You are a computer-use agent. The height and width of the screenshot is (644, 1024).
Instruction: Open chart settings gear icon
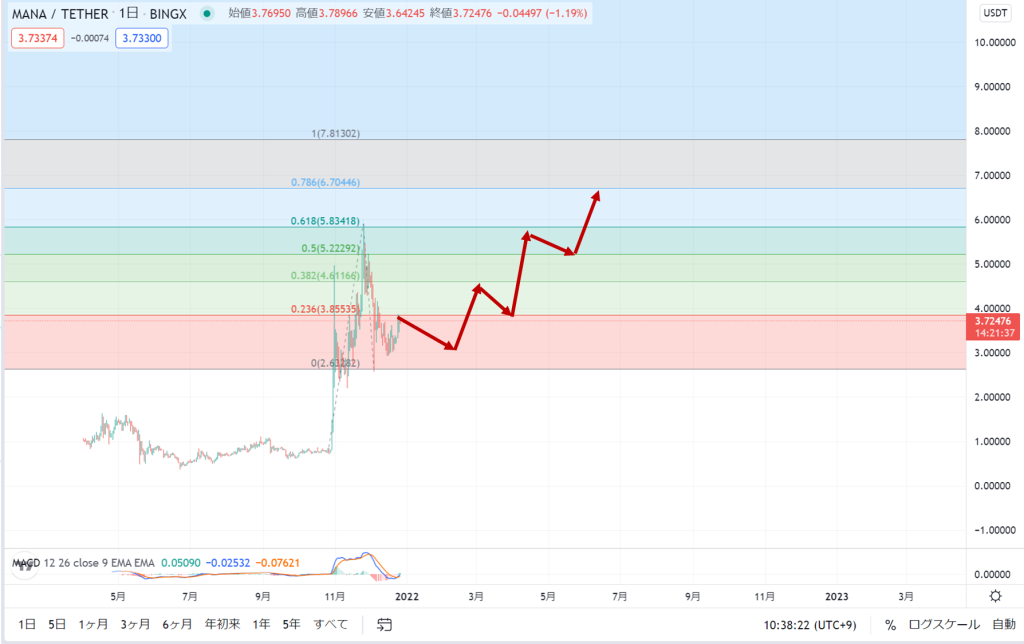tap(995, 596)
